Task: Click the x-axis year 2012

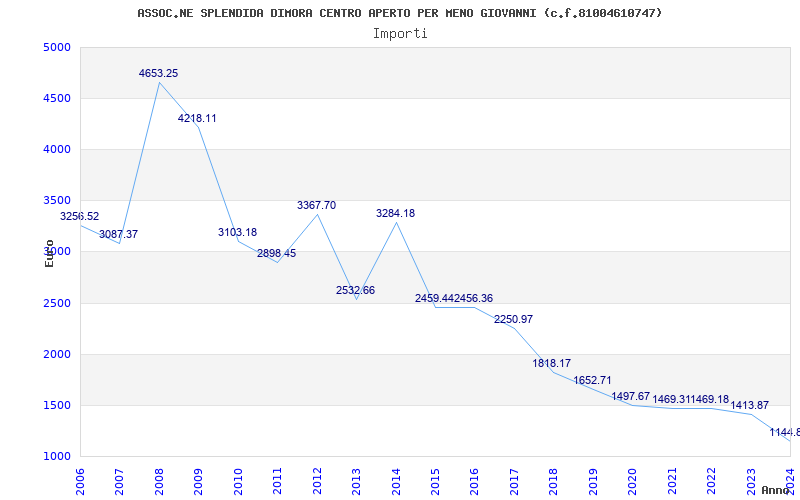Action: pos(317,482)
